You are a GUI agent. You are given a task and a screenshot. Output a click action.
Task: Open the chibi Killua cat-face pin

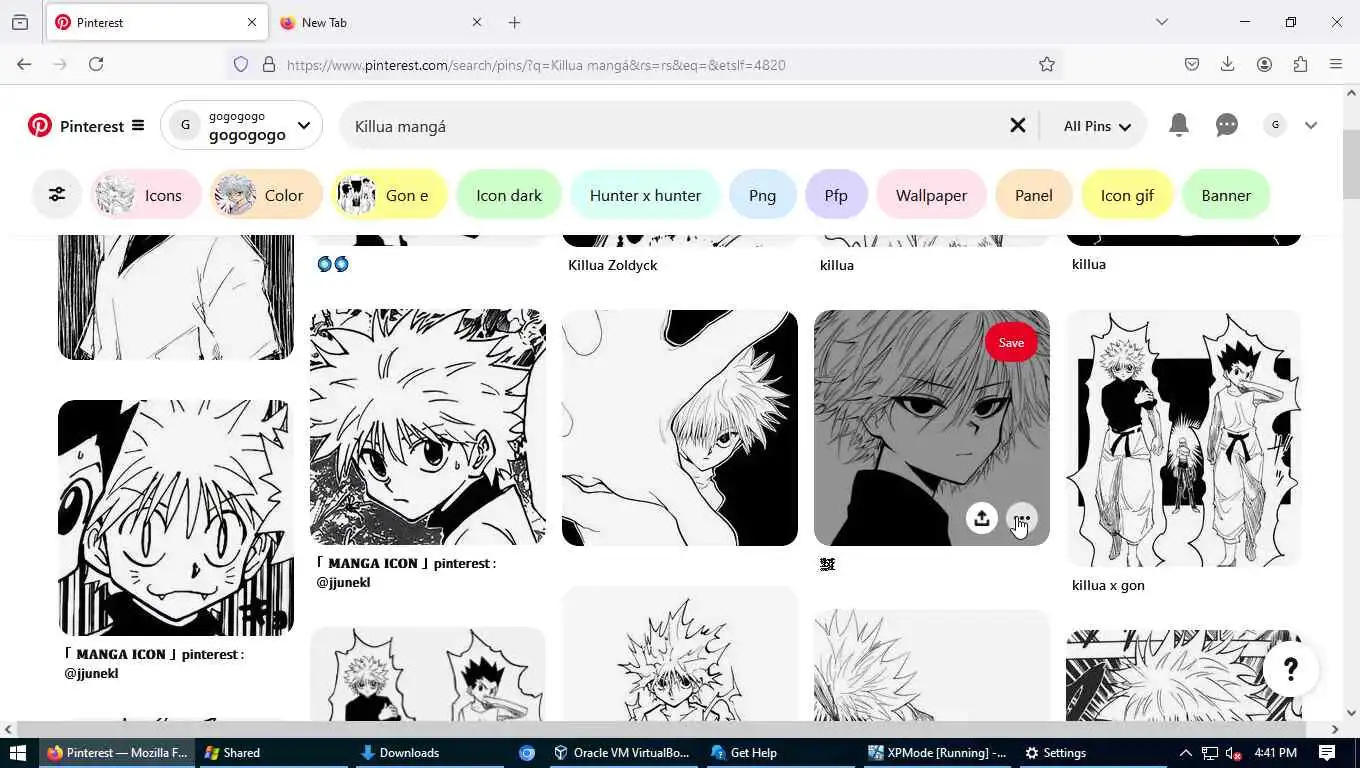point(176,518)
